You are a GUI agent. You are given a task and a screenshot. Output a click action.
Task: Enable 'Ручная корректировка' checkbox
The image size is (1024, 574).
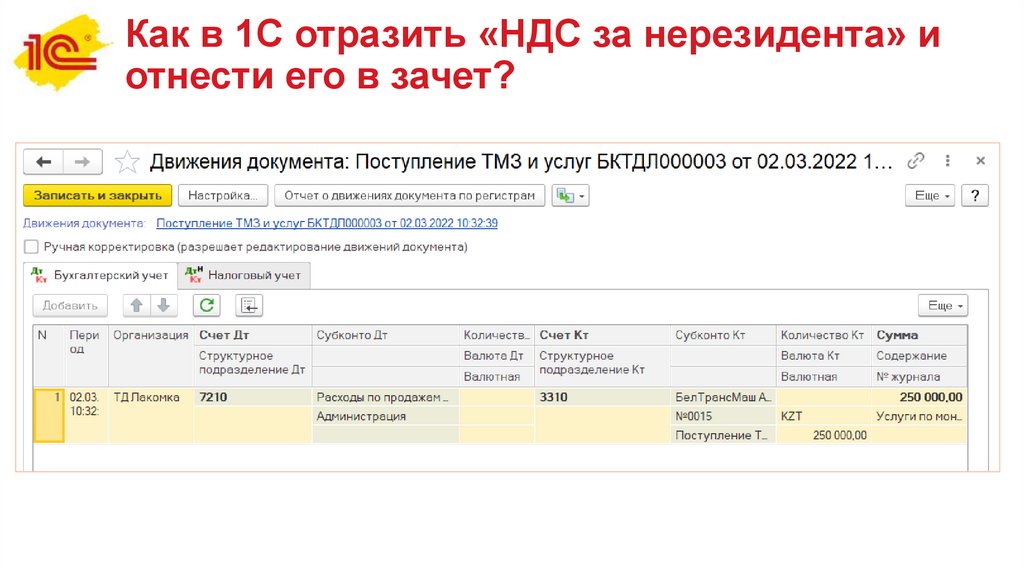[x=31, y=247]
